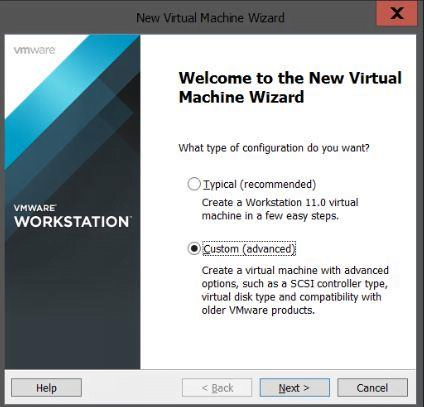This screenshot has width=424, height=407.
Task: Click the 'older VMware products.' description line
Action: (258, 310)
